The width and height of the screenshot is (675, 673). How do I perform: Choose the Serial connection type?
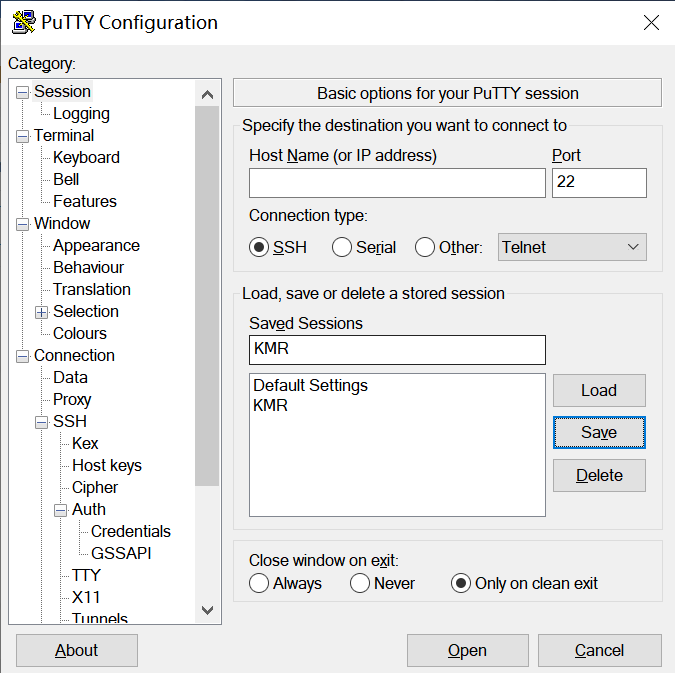coord(342,247)
